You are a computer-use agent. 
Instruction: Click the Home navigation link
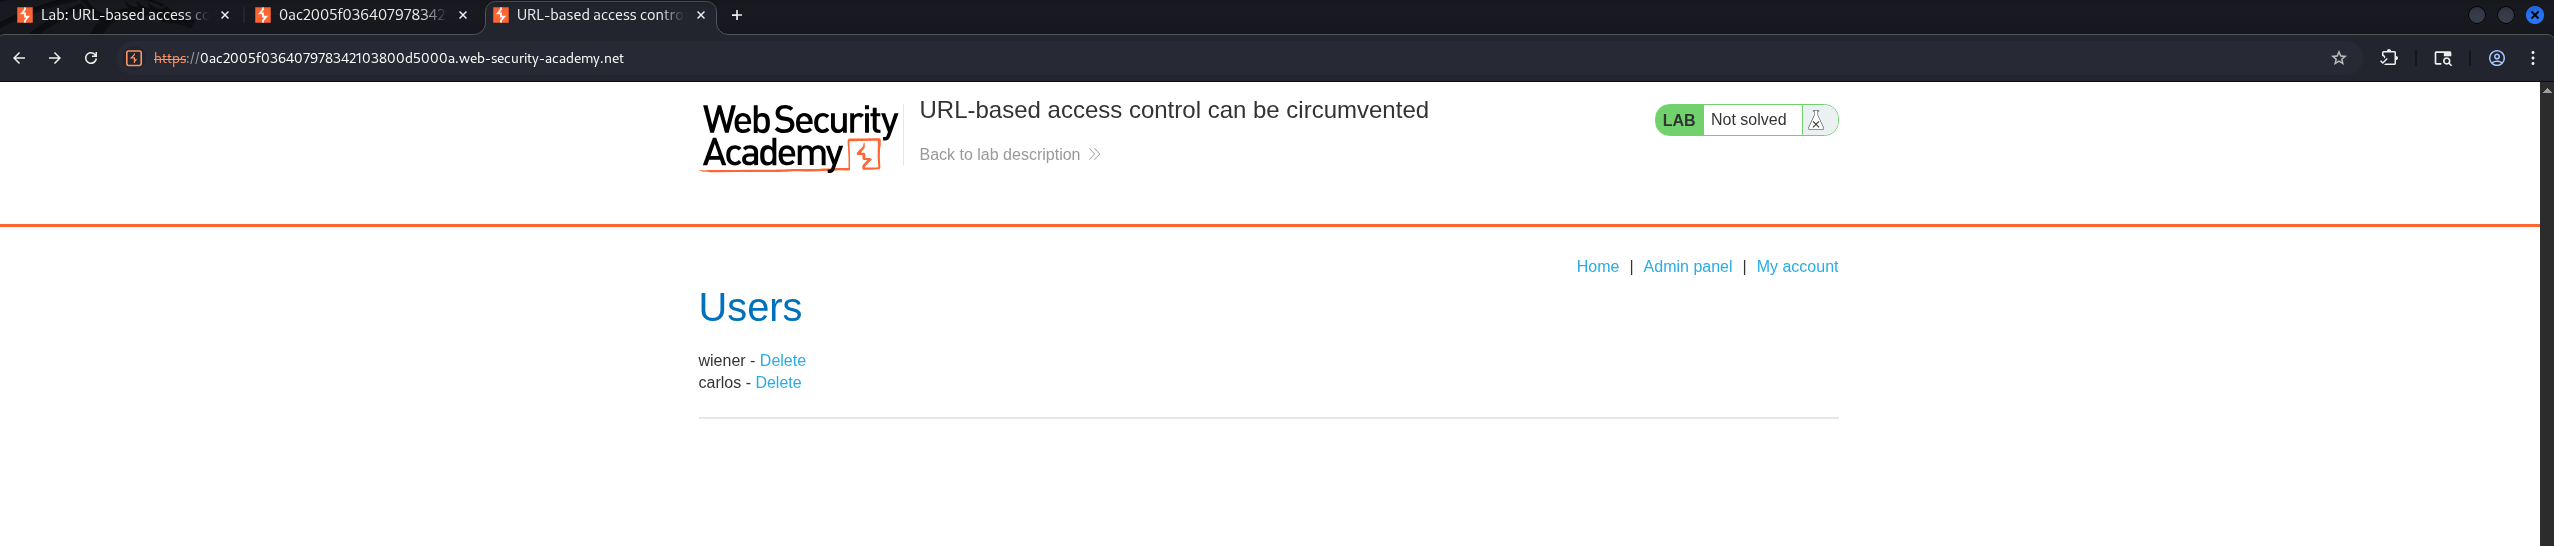point(1597,266)
